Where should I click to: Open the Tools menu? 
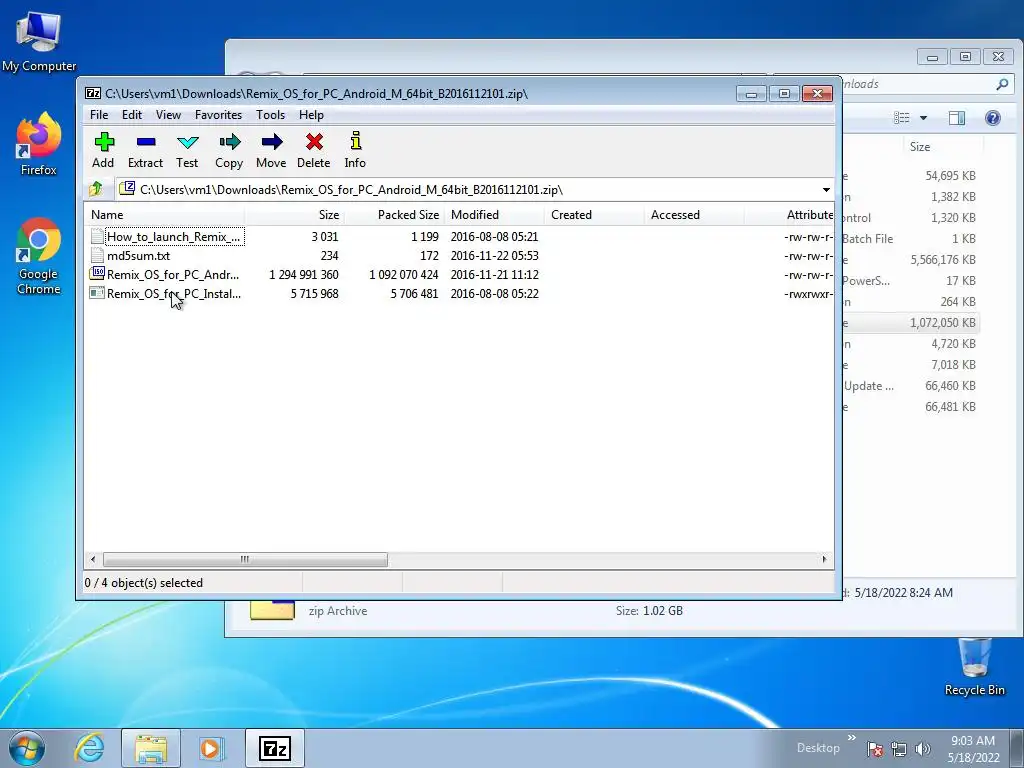pyautogui.click(x=270, y=114)
